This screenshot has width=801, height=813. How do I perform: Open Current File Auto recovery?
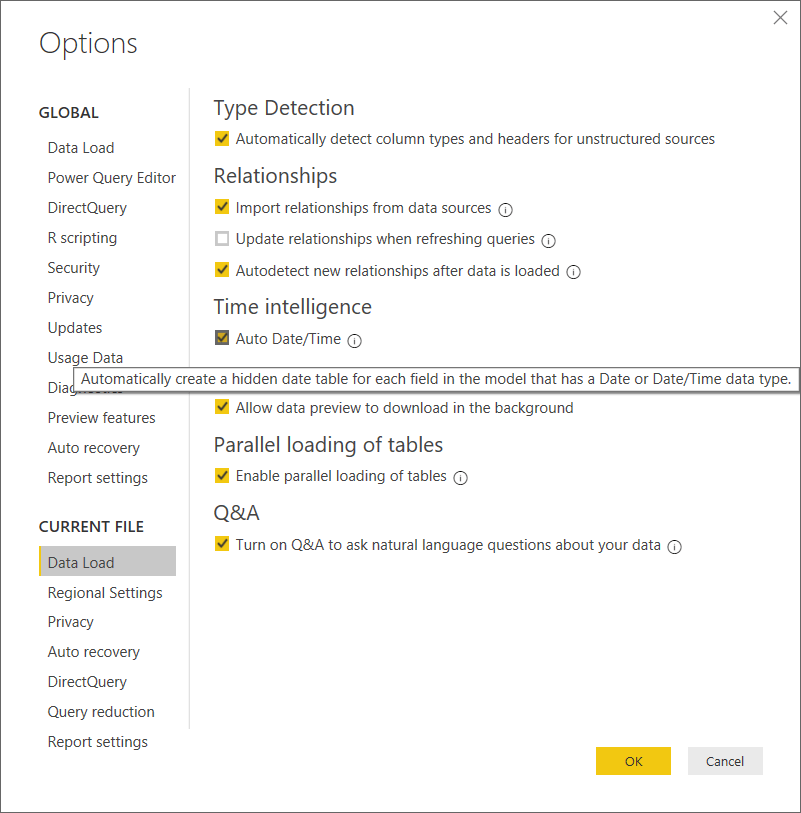[94, 652]
